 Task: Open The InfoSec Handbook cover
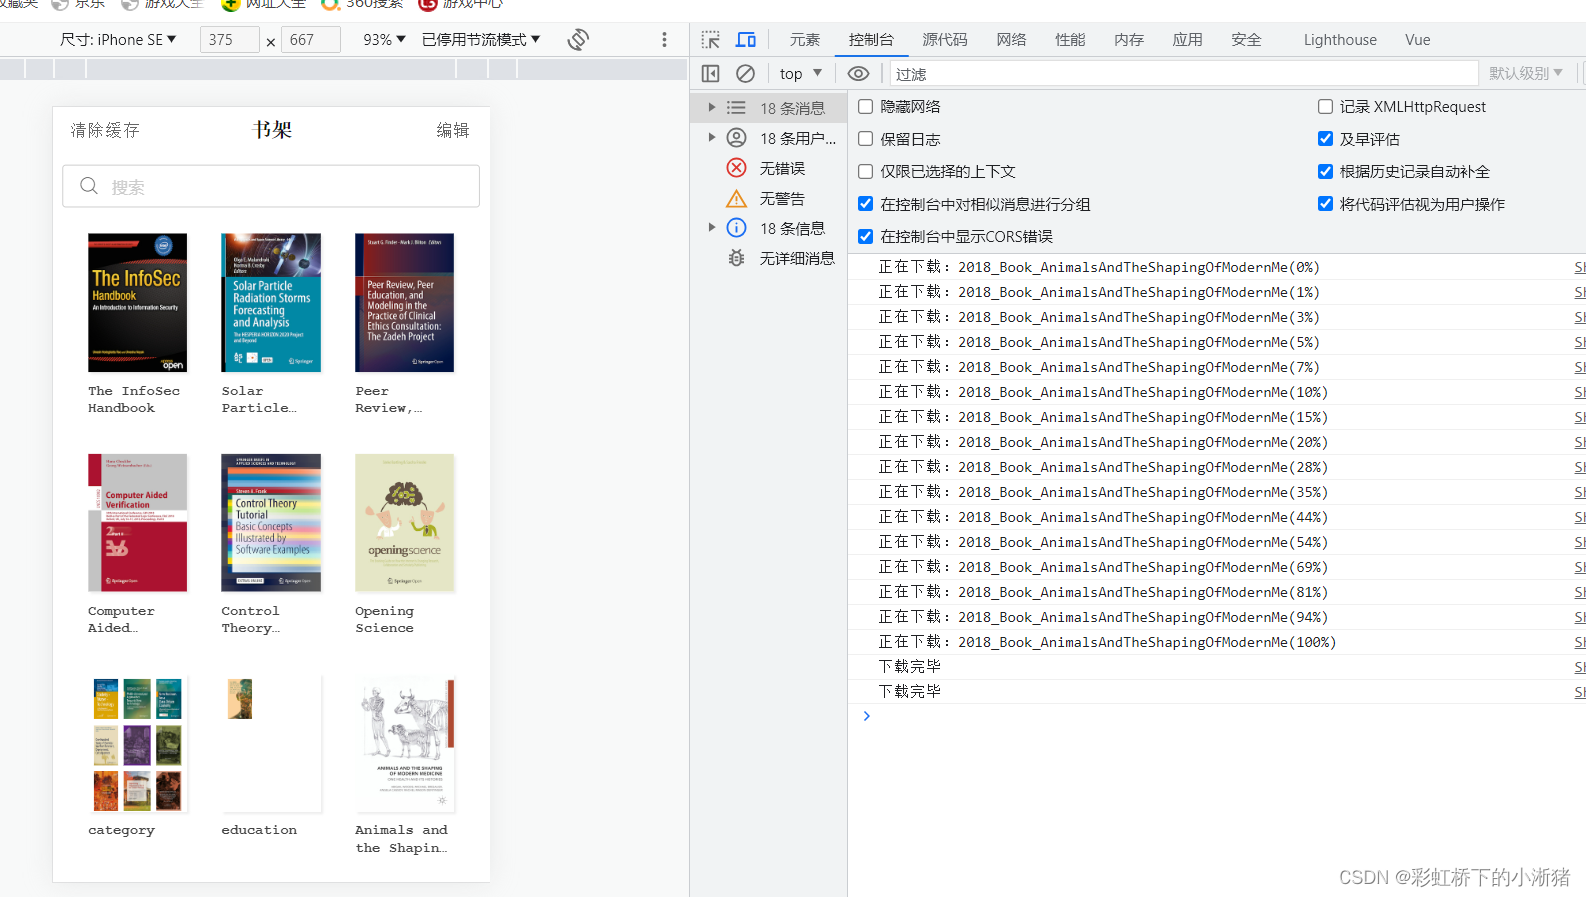coord(137,303)
